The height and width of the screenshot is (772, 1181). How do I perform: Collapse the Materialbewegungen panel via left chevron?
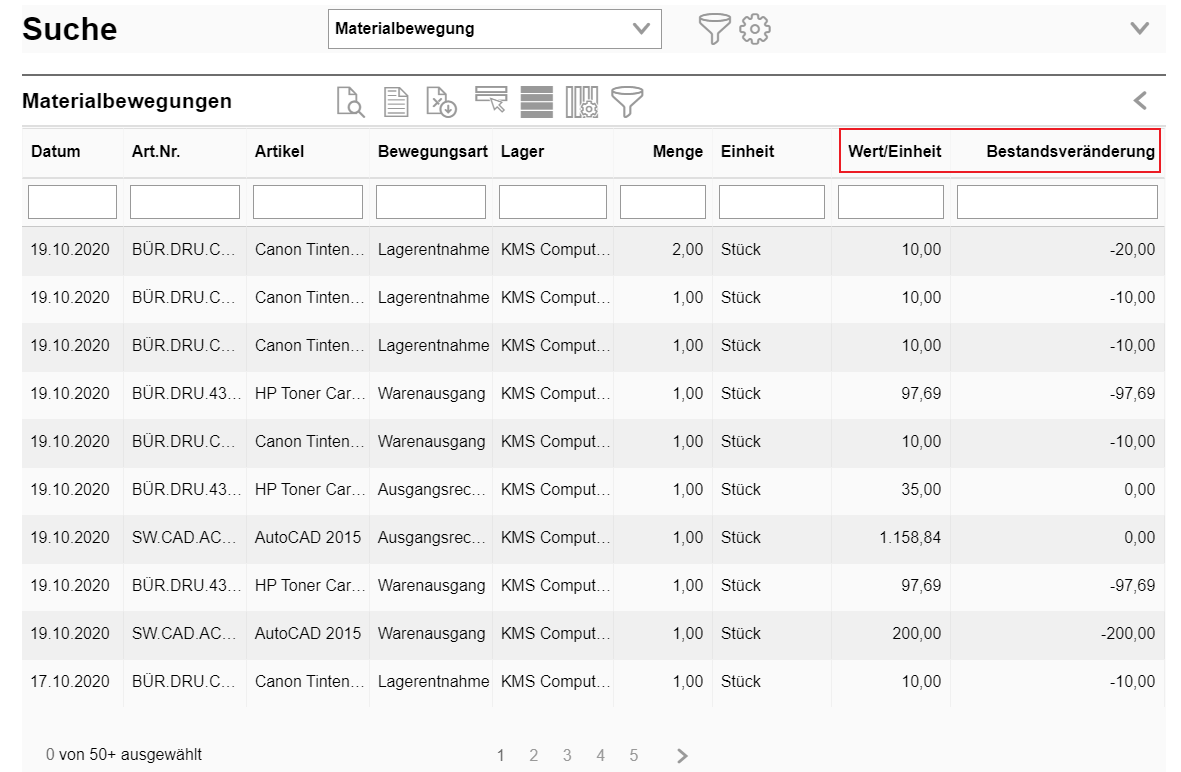point(1140,100)
